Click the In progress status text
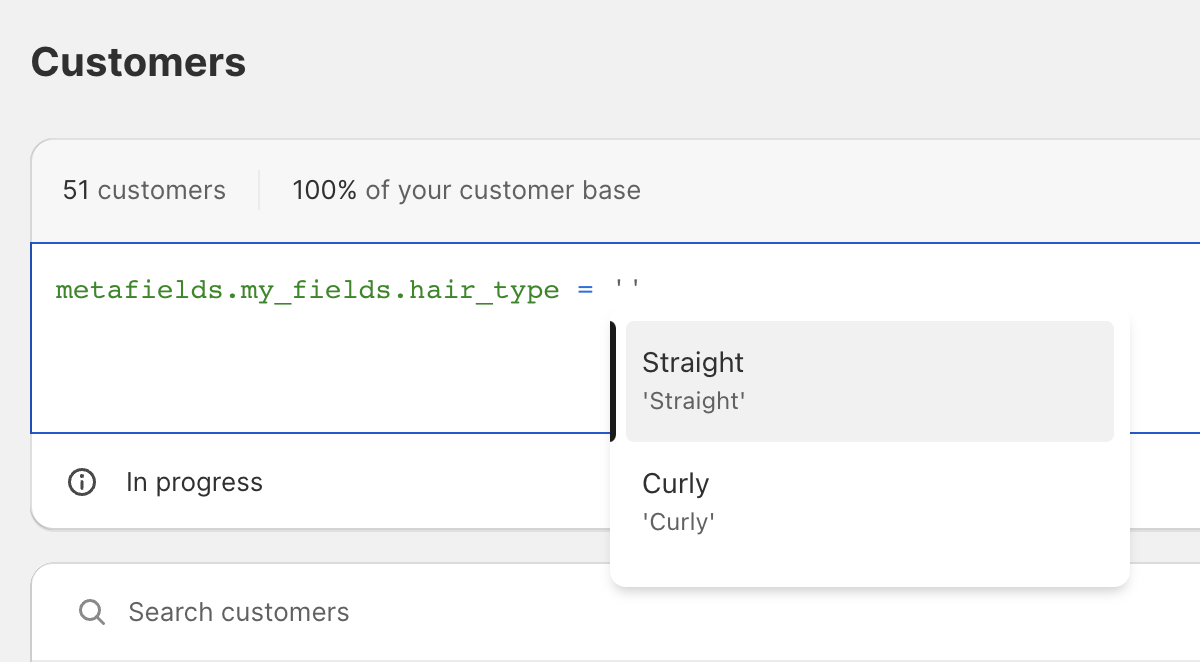Screen dimensions: 1200x662 coord(194,483)
